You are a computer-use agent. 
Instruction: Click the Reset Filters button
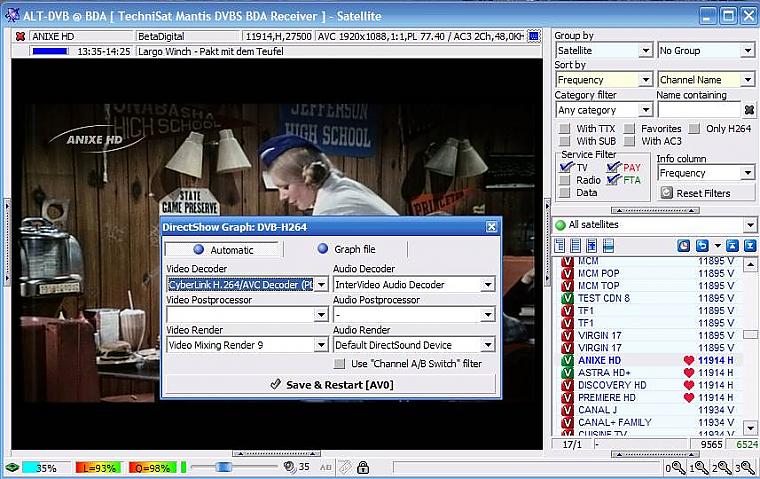pos(696,193)
